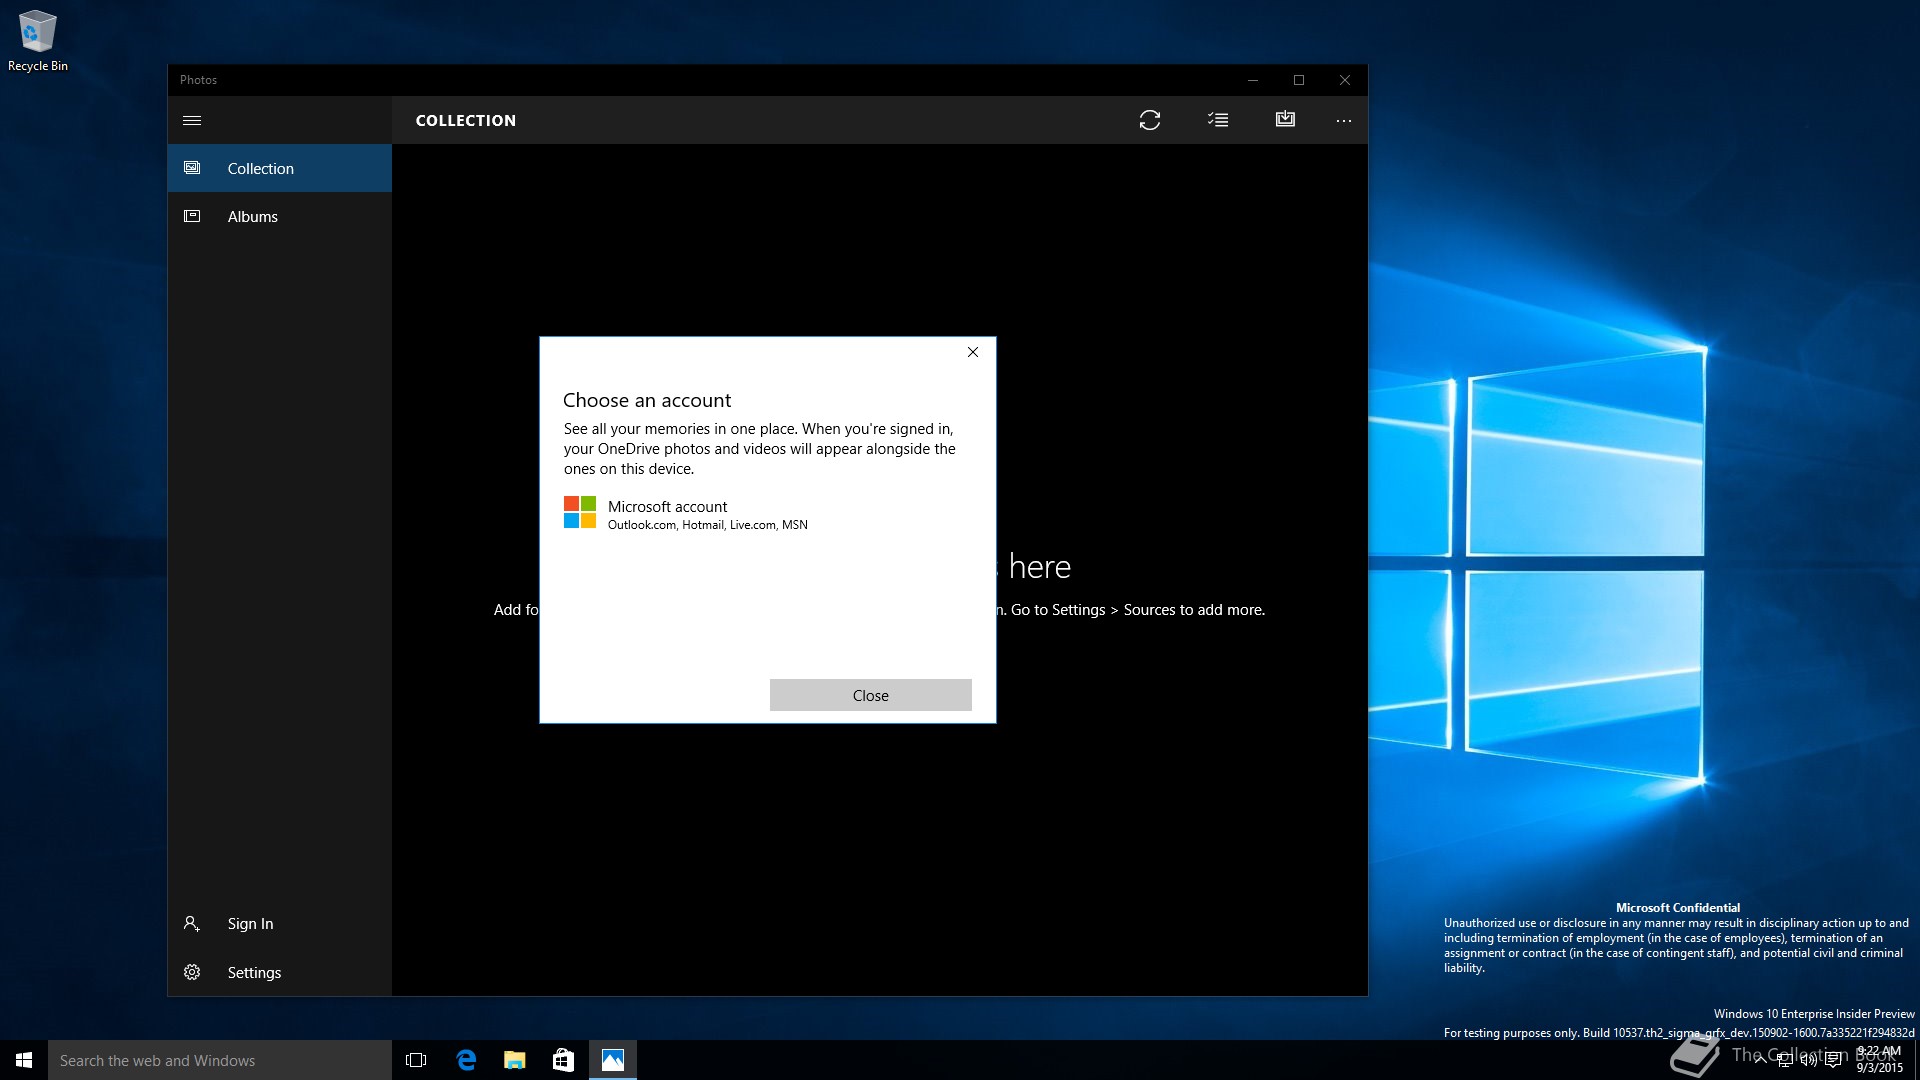Open Task View from the taskbar

tap(416, 1060)
